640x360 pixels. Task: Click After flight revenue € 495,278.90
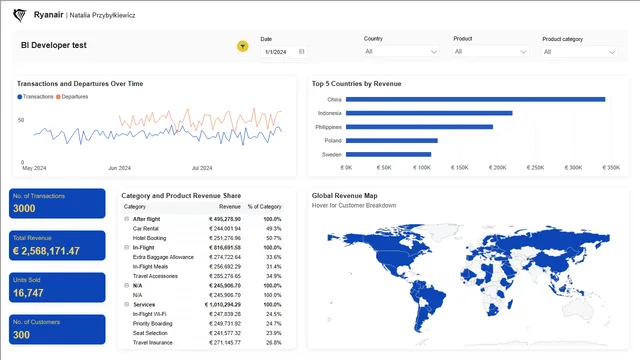tap(225, 219)
